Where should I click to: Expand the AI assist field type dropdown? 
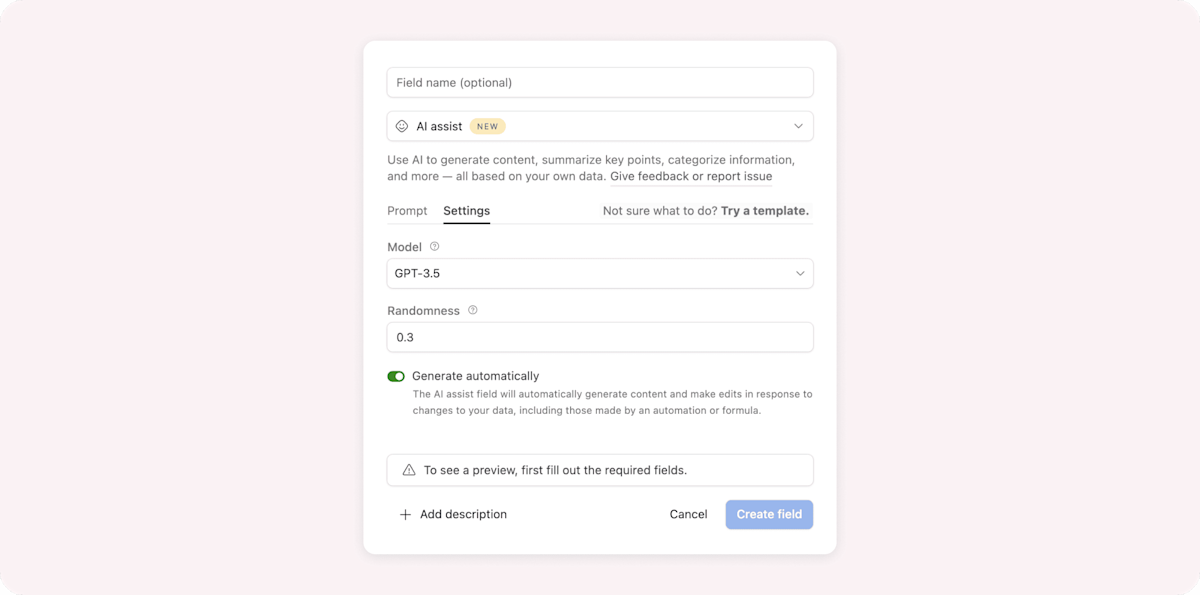click(x=600, y=126)
